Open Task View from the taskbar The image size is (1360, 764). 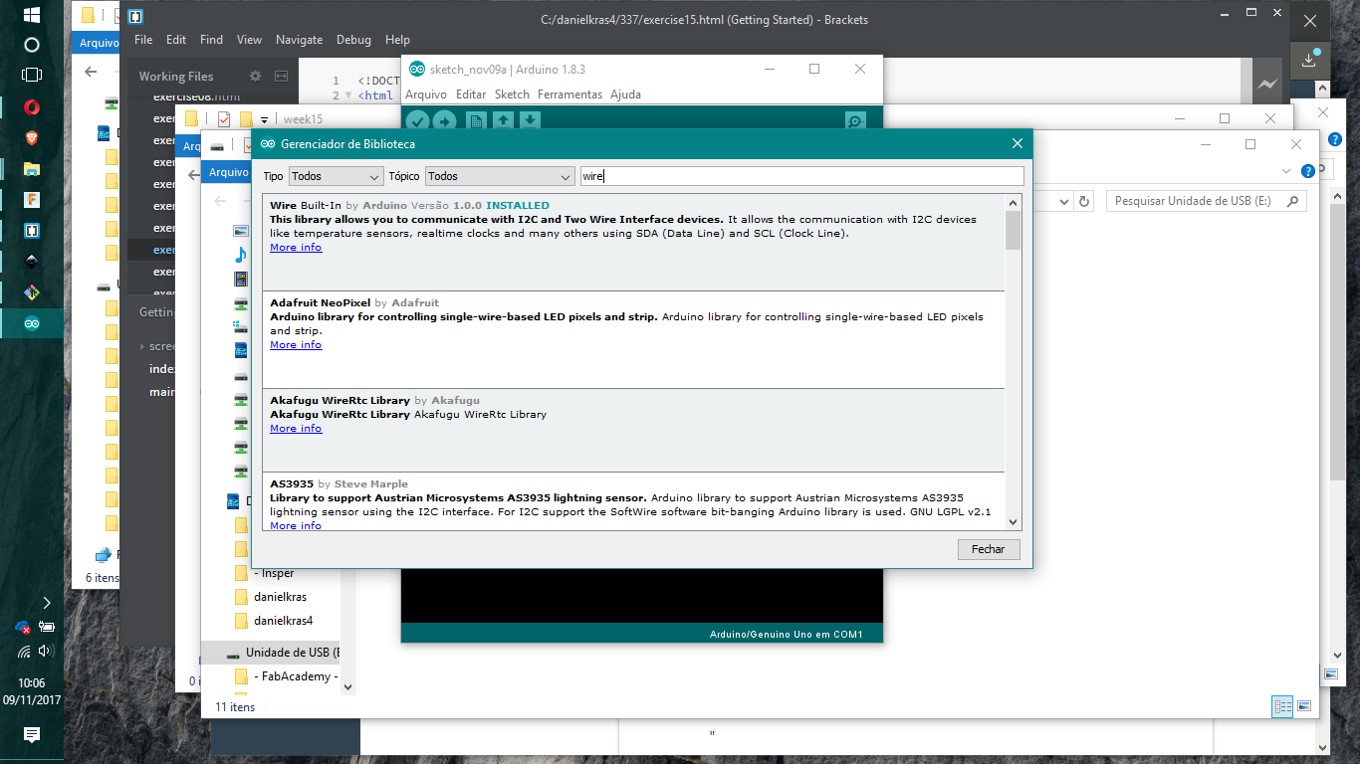tap(32, 75)
